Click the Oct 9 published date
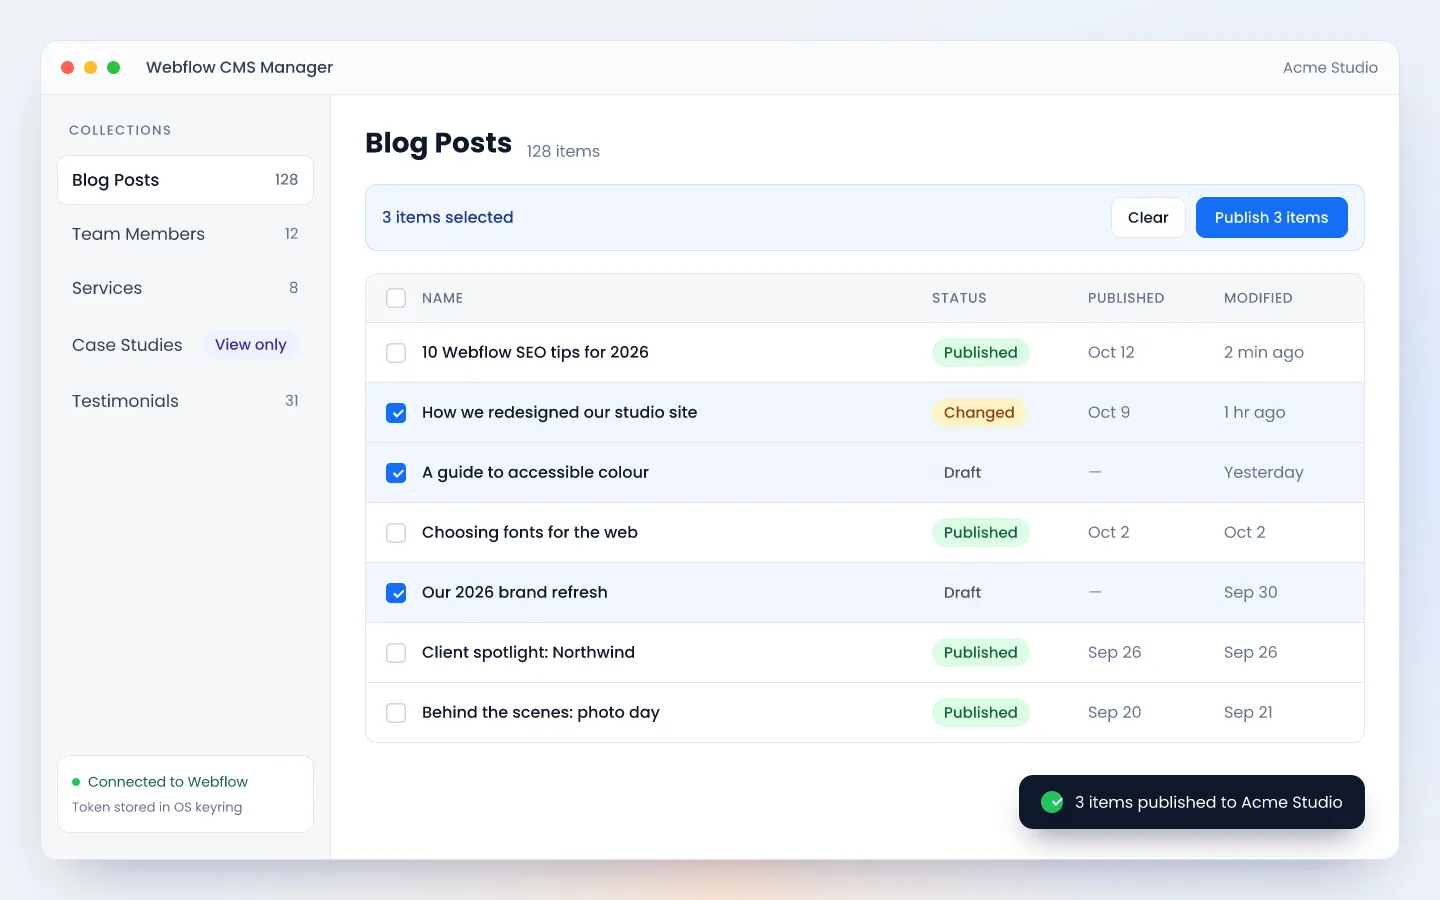The image size is (1440, 900). pyautogui.click(x=1109, y=412)
